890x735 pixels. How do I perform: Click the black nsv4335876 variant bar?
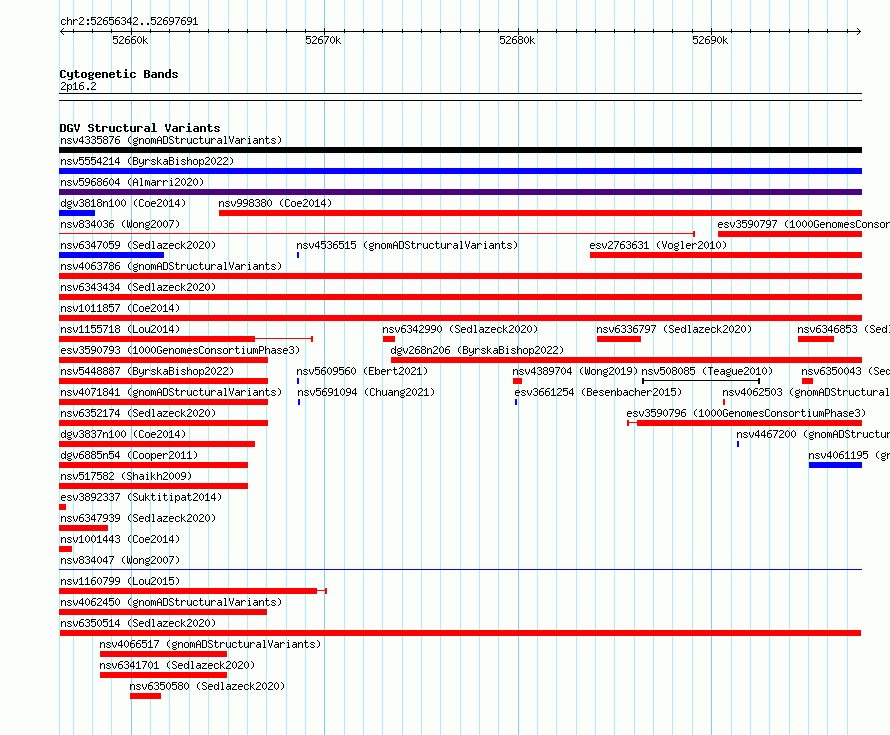click(x=460, y=150)
